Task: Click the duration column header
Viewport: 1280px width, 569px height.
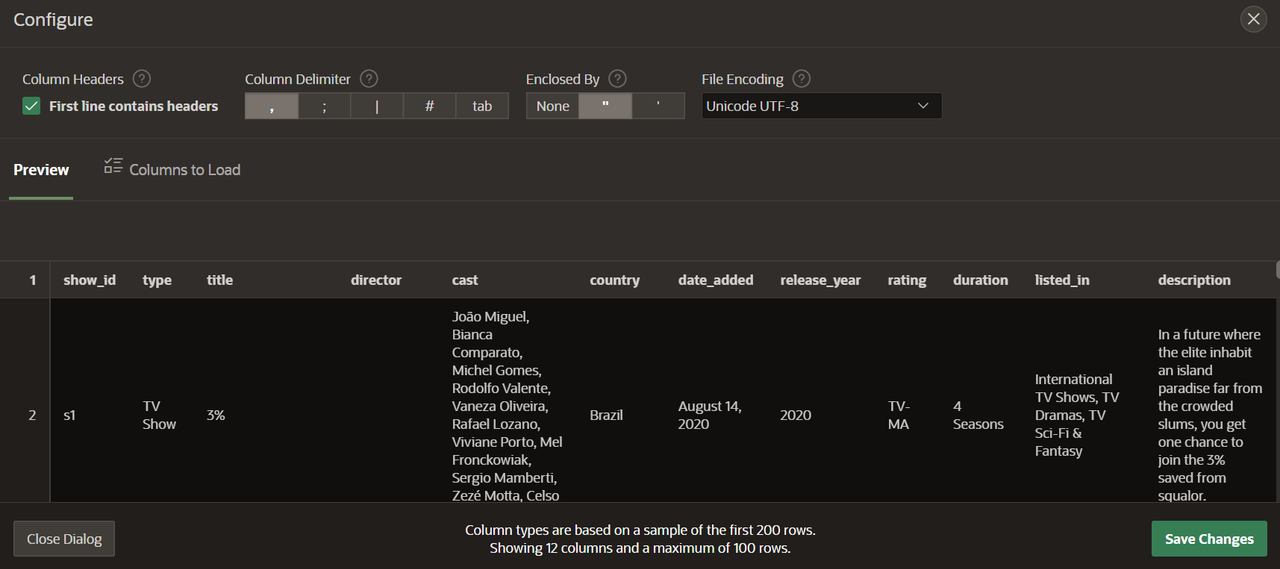Action: point(980,280)
